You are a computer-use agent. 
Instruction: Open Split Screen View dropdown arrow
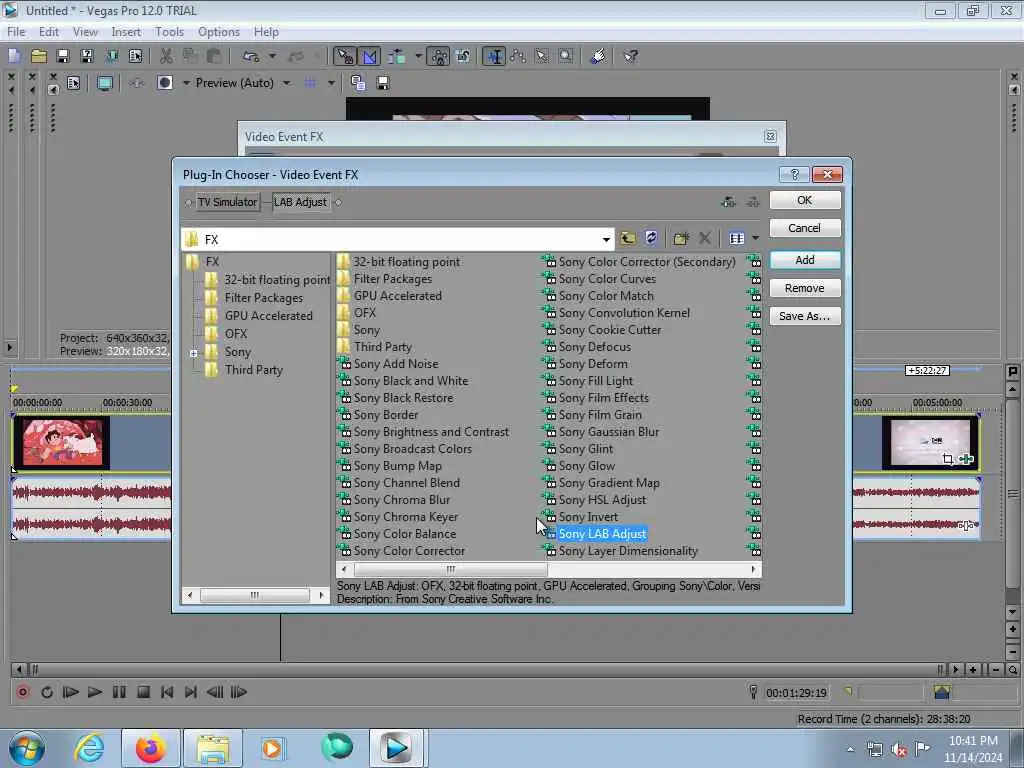click(185, 83)
